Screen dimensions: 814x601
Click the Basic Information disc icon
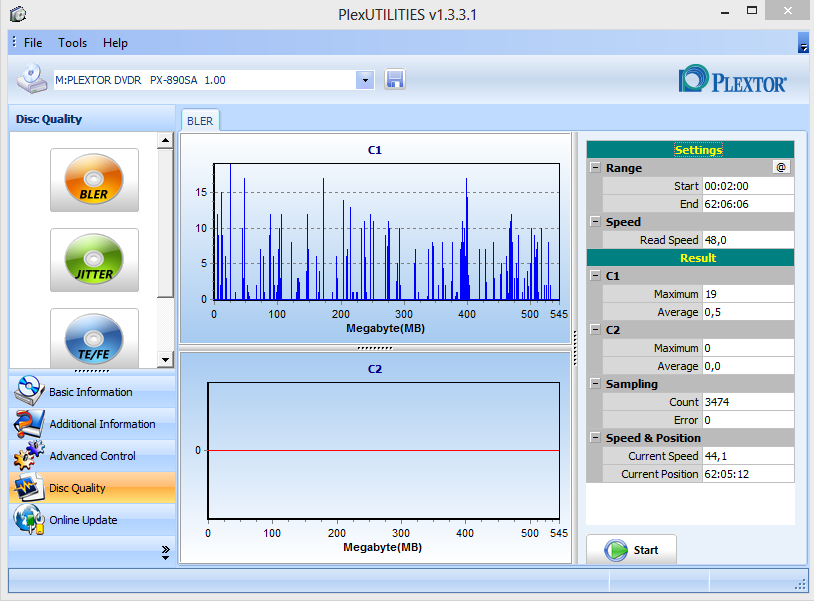[29, 391]
